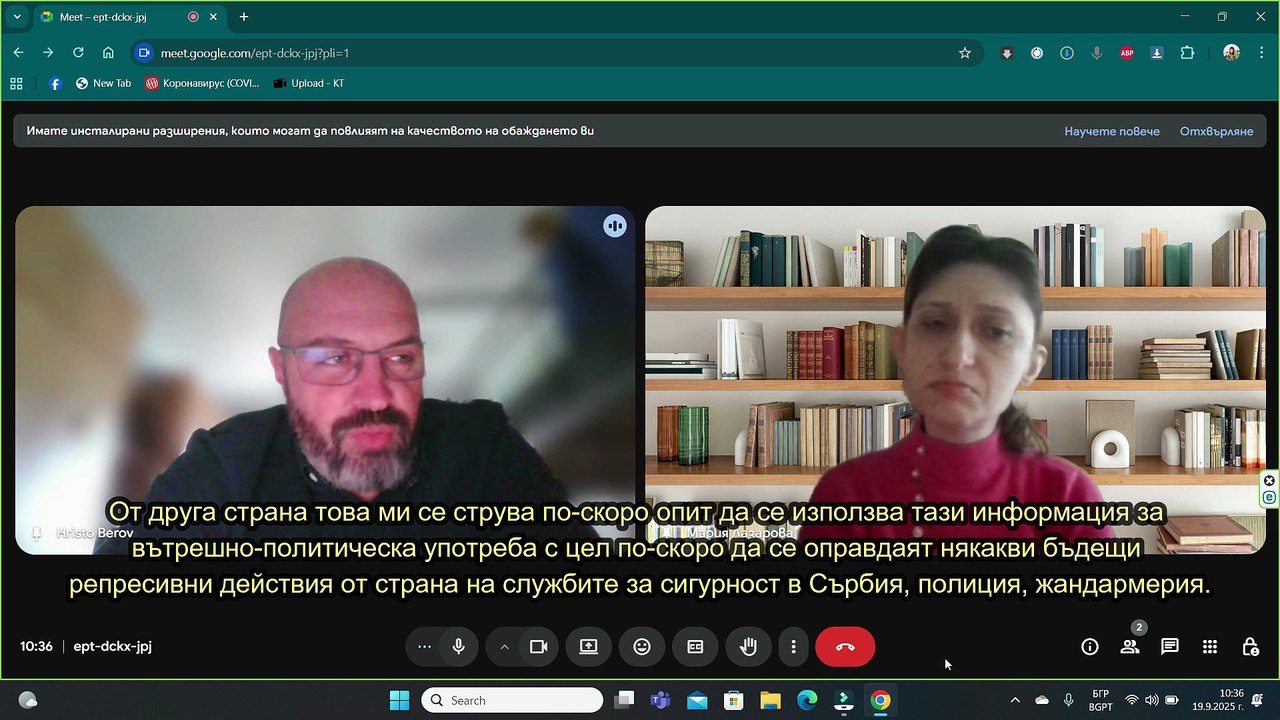Click the camera site-permission icon in address bar

pyautogui.click(x=144, y=53)
